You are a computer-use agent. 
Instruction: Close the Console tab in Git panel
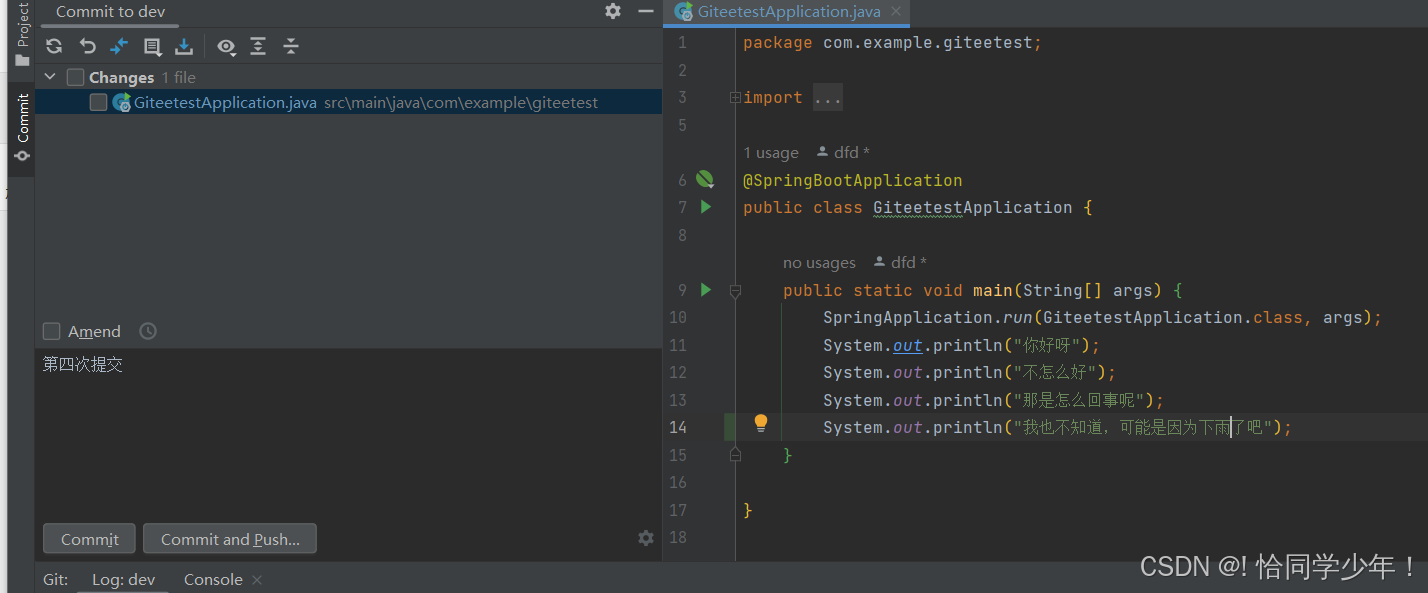[257, 580]
